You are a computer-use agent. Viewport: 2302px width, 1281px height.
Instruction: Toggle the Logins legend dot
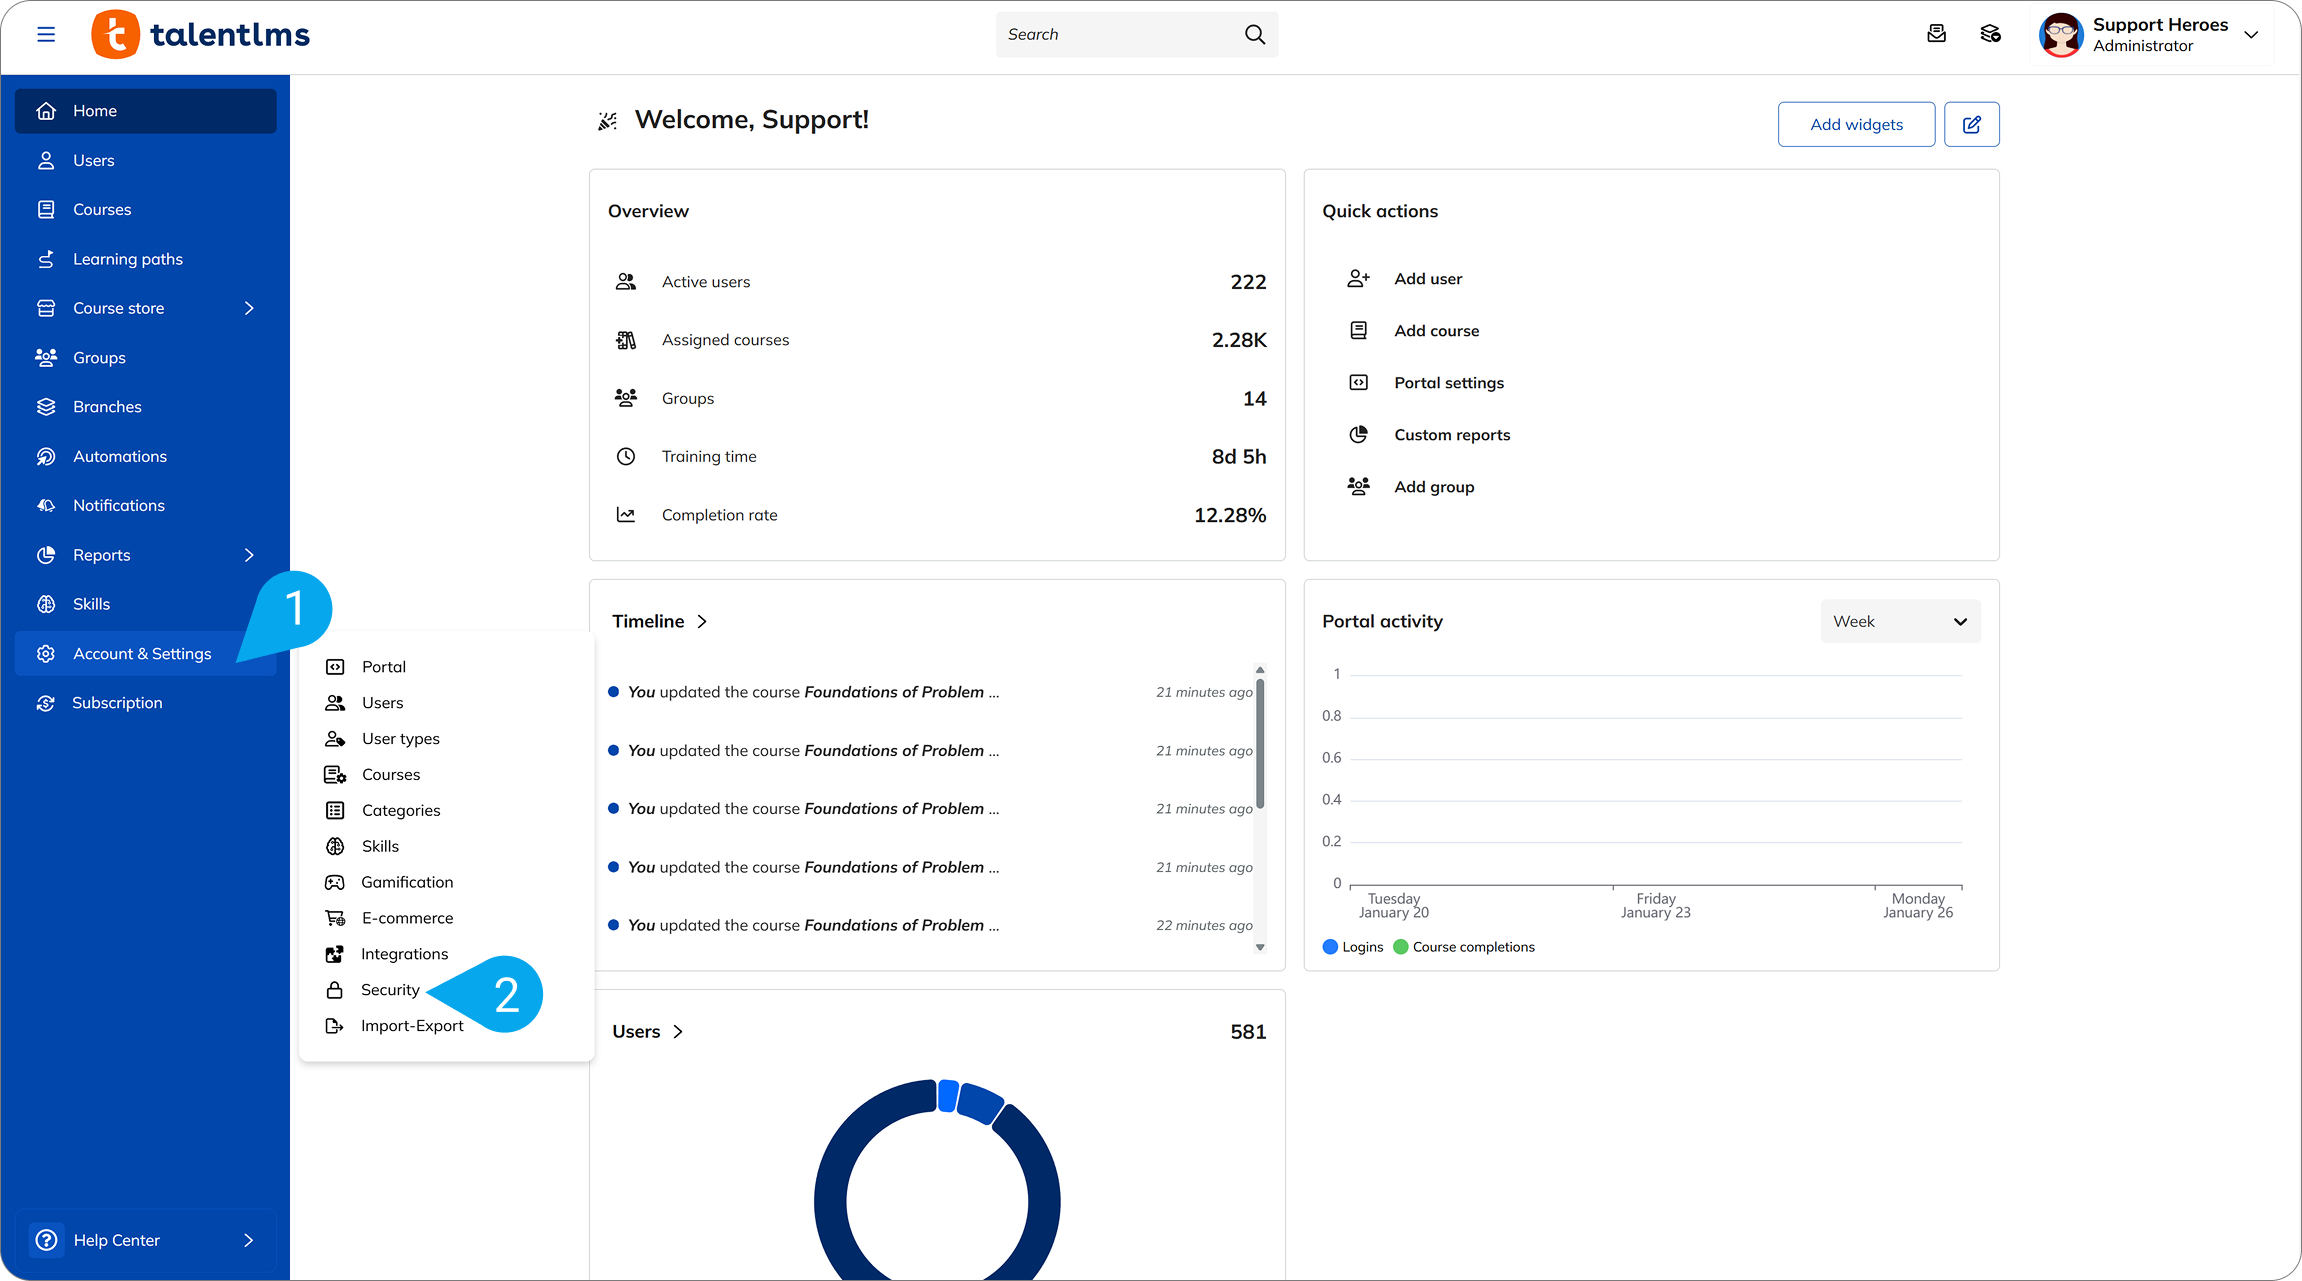pyautogui.click(x=1330, y=947)
